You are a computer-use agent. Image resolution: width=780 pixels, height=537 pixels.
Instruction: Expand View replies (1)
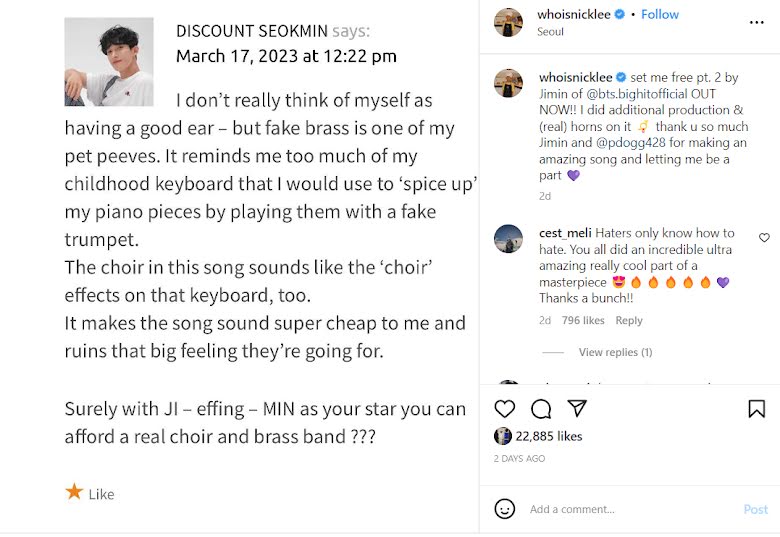coord(615,352)
